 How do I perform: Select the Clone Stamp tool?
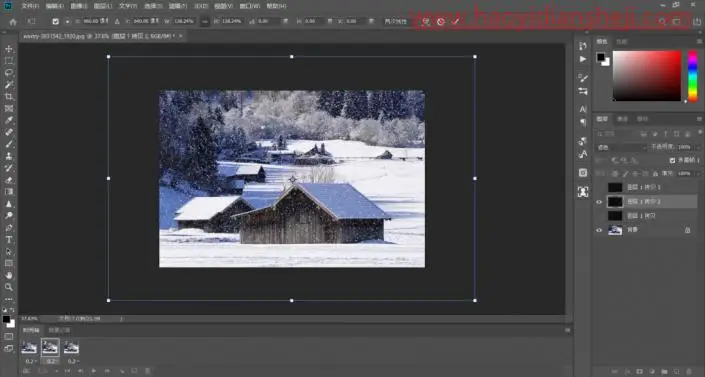point(9,156)
